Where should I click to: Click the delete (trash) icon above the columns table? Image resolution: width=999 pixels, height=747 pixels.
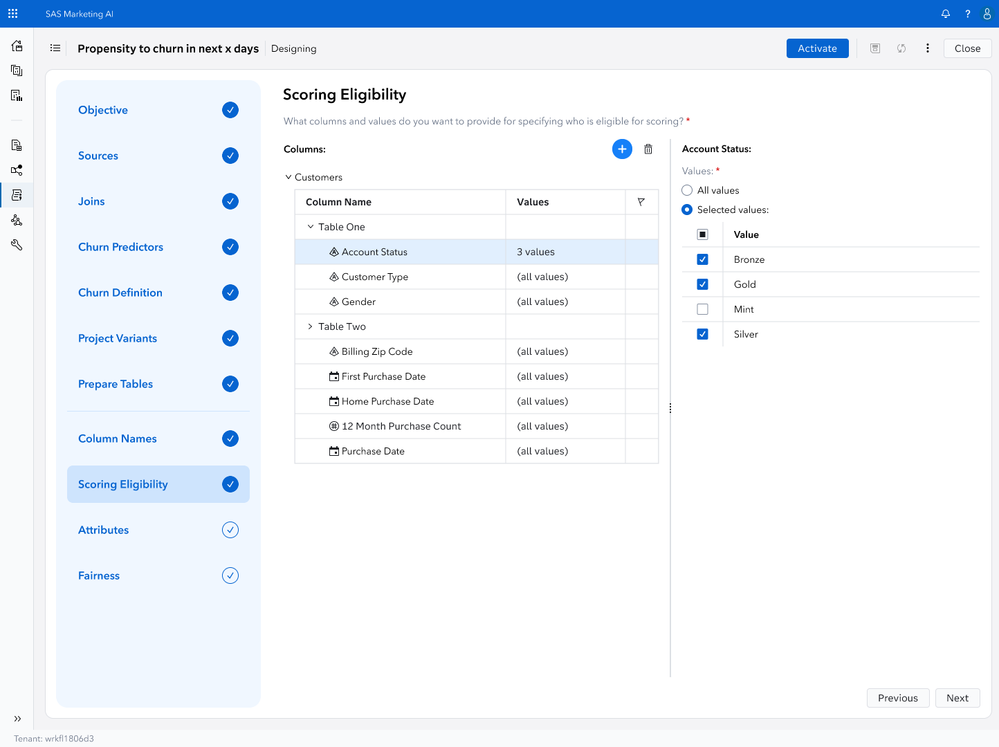[647, 148]
